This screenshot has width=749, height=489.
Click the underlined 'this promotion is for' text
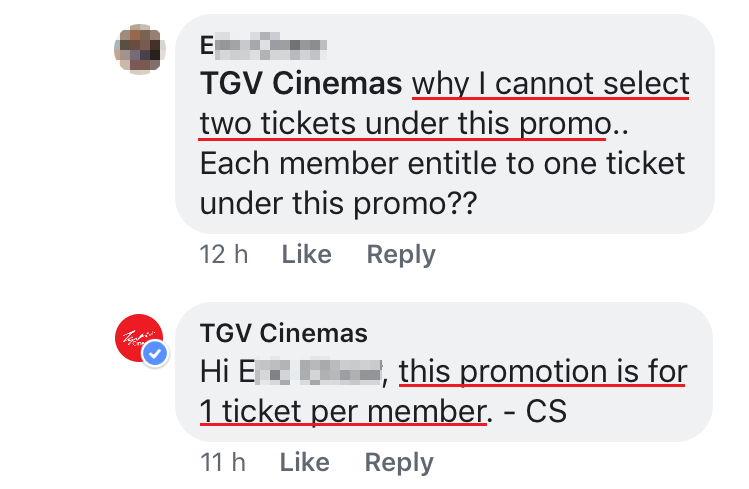[x=543, y=373]
